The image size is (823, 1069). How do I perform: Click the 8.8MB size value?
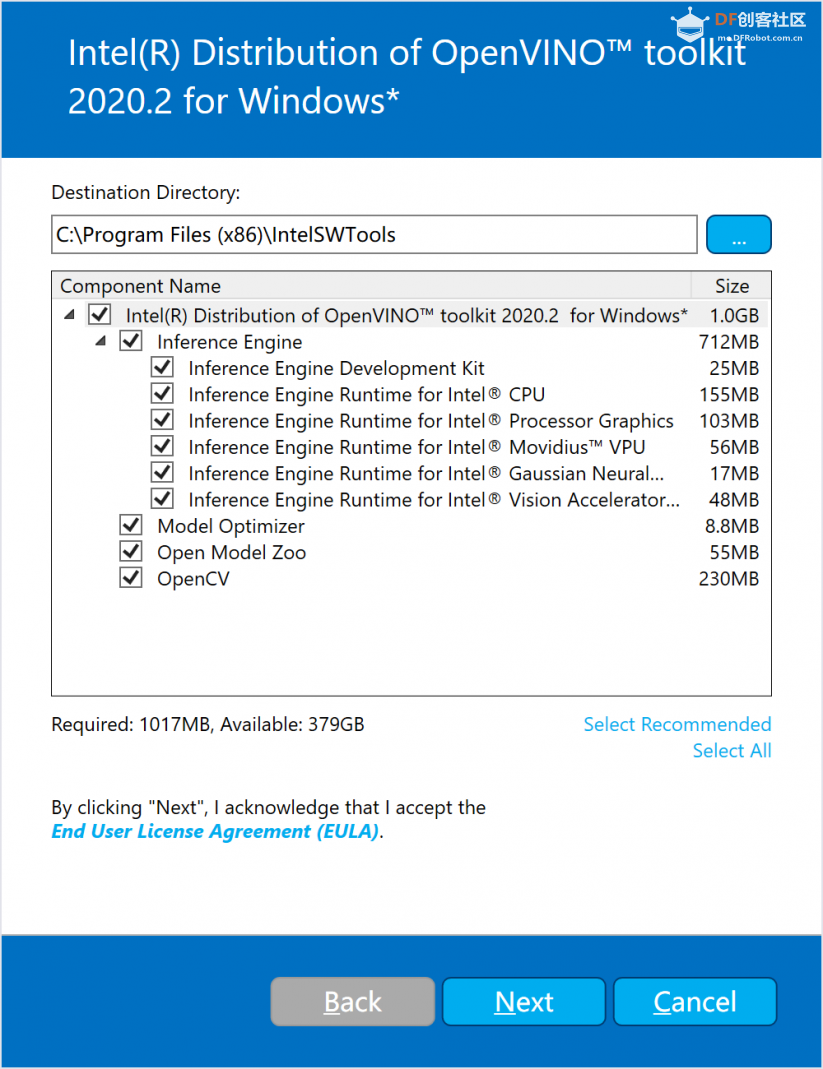pos(732,526)
